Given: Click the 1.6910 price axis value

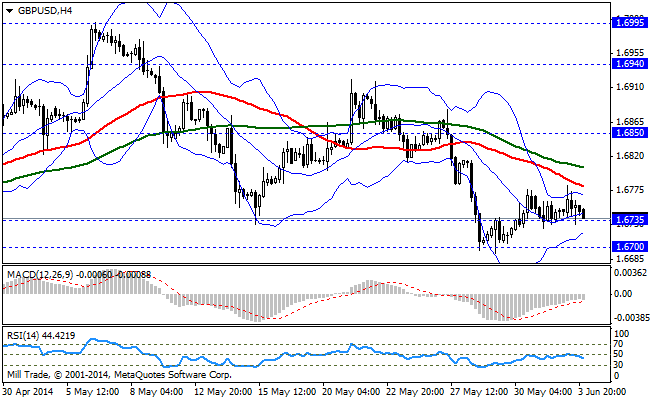Looking at the screenshot, I should pyautogui.click(x=631, y=87).
